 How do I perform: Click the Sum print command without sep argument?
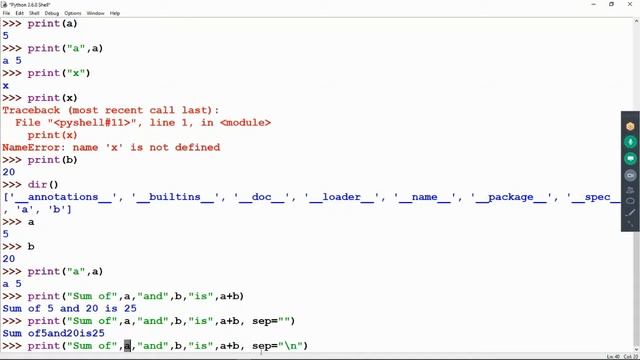(x=123, y=296)
